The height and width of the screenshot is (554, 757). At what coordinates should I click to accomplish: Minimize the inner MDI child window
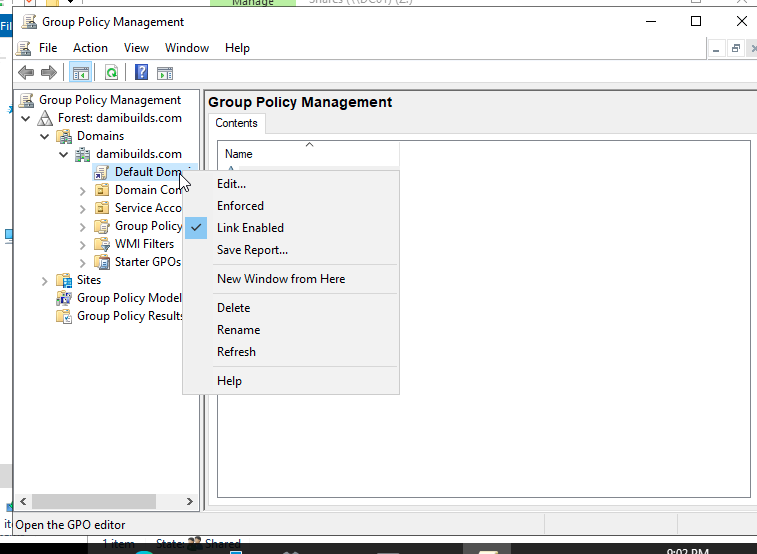pos(716,49)
